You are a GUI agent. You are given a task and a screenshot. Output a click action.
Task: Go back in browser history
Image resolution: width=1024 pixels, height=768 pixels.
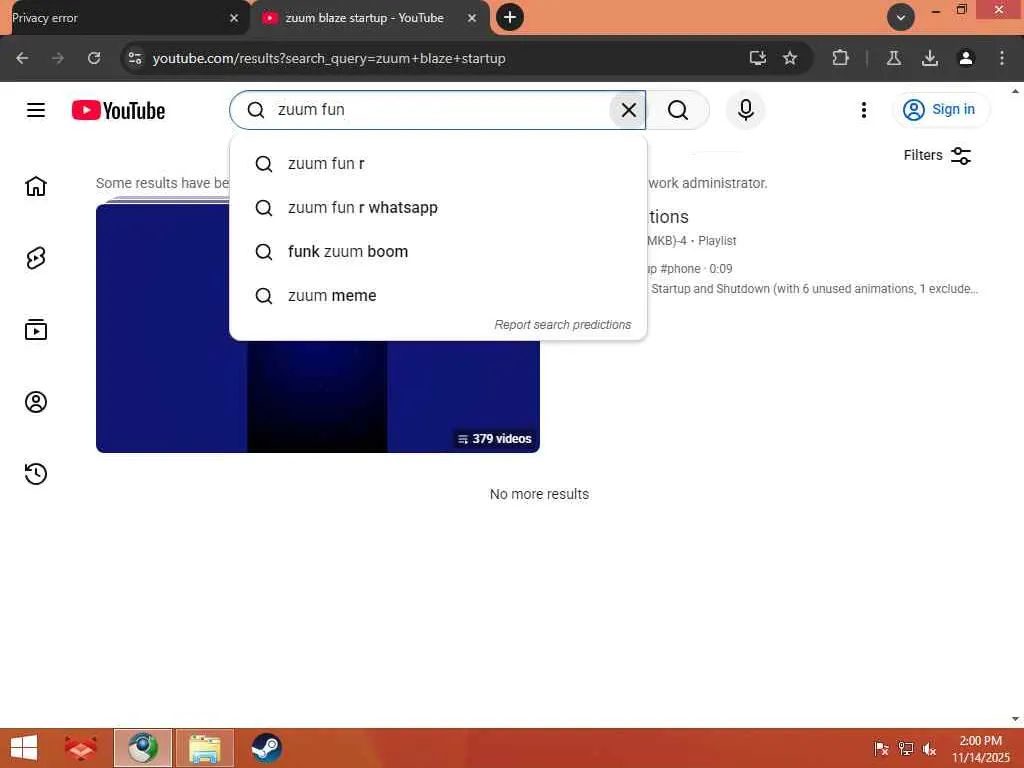22,58
